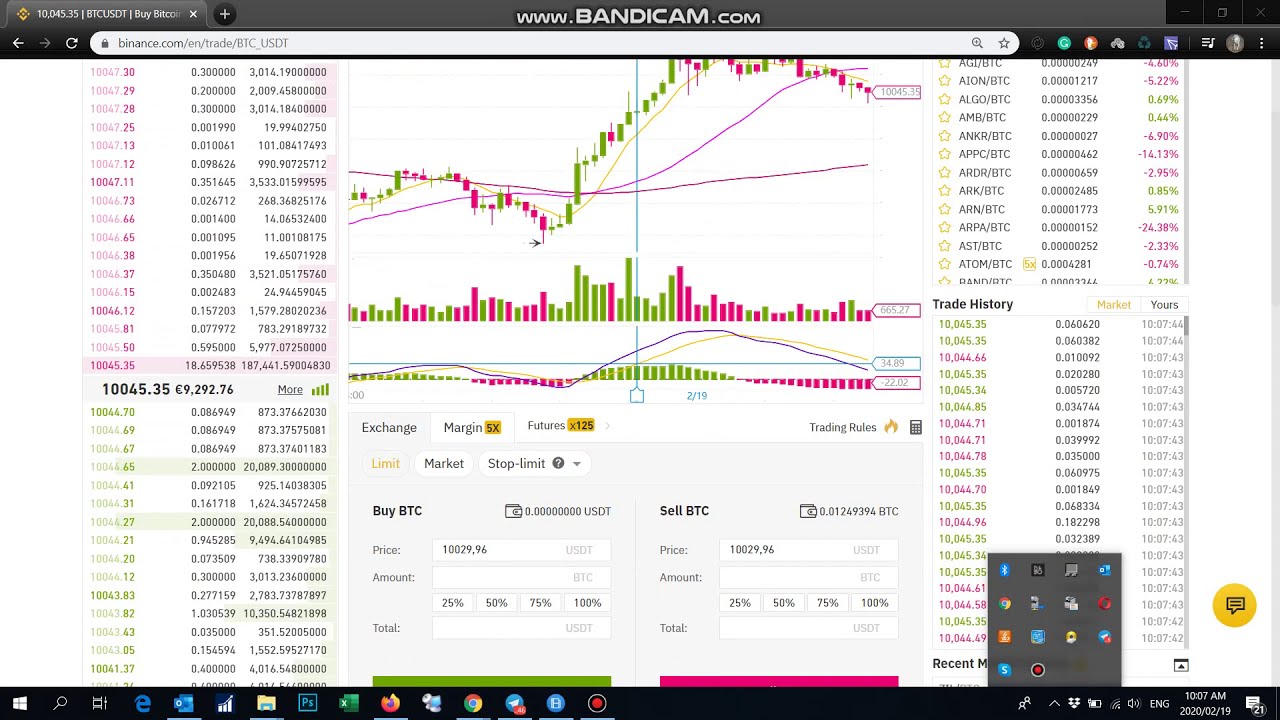The image size is (1280, 720).
Task: Open the Chrome profile avatar
Action: click(x=1235, y=43)
